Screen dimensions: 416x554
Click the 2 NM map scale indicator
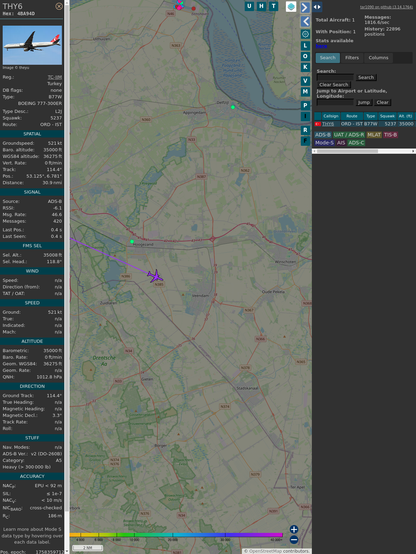[87, 548]
